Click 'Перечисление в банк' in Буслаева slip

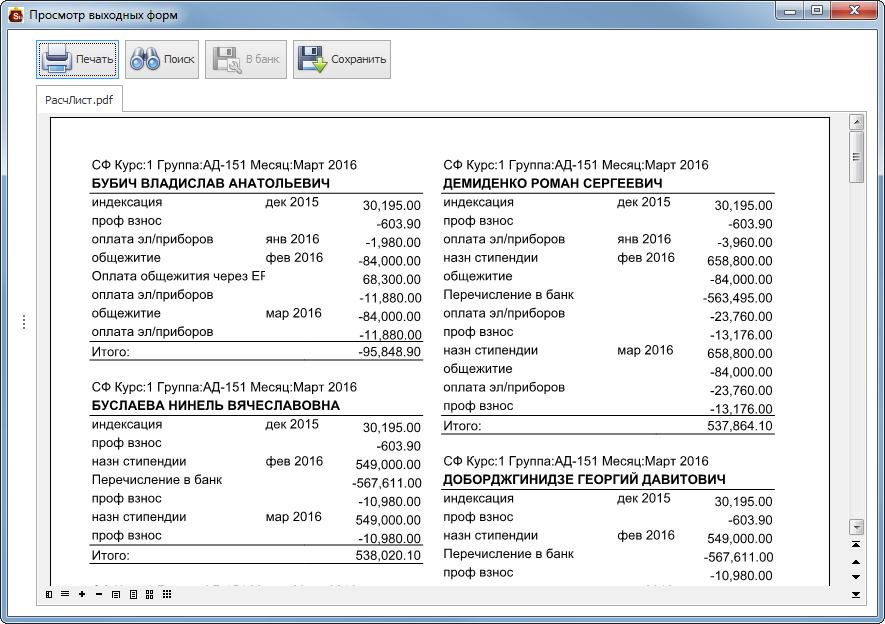157,480
